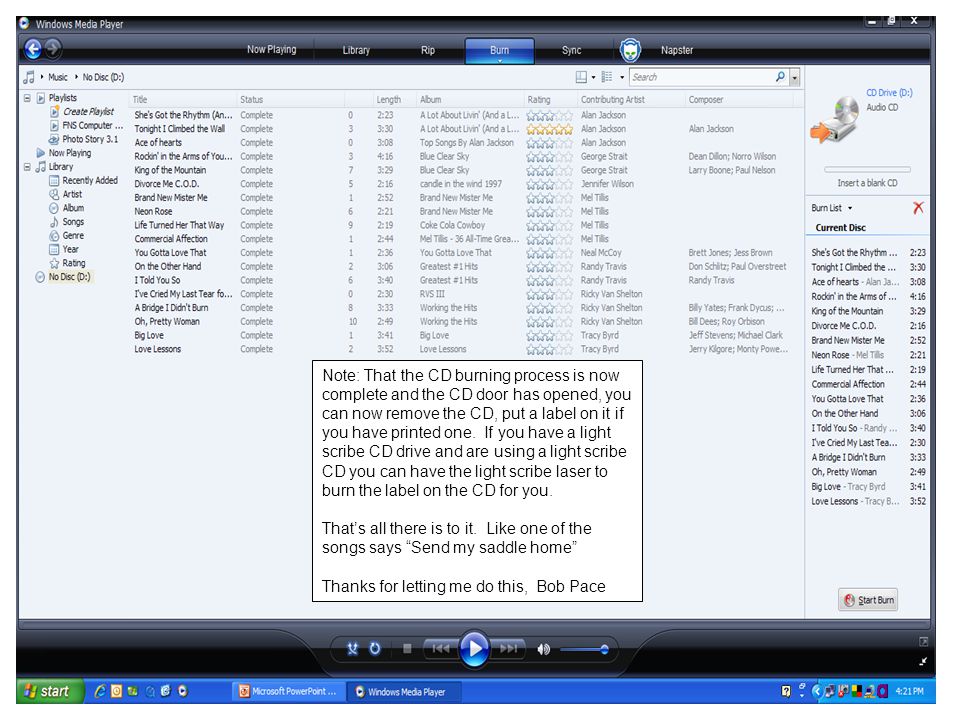The image size is (960, 720).
Task: Switch to compact mode icon
Action: click(x=923, y=661)
